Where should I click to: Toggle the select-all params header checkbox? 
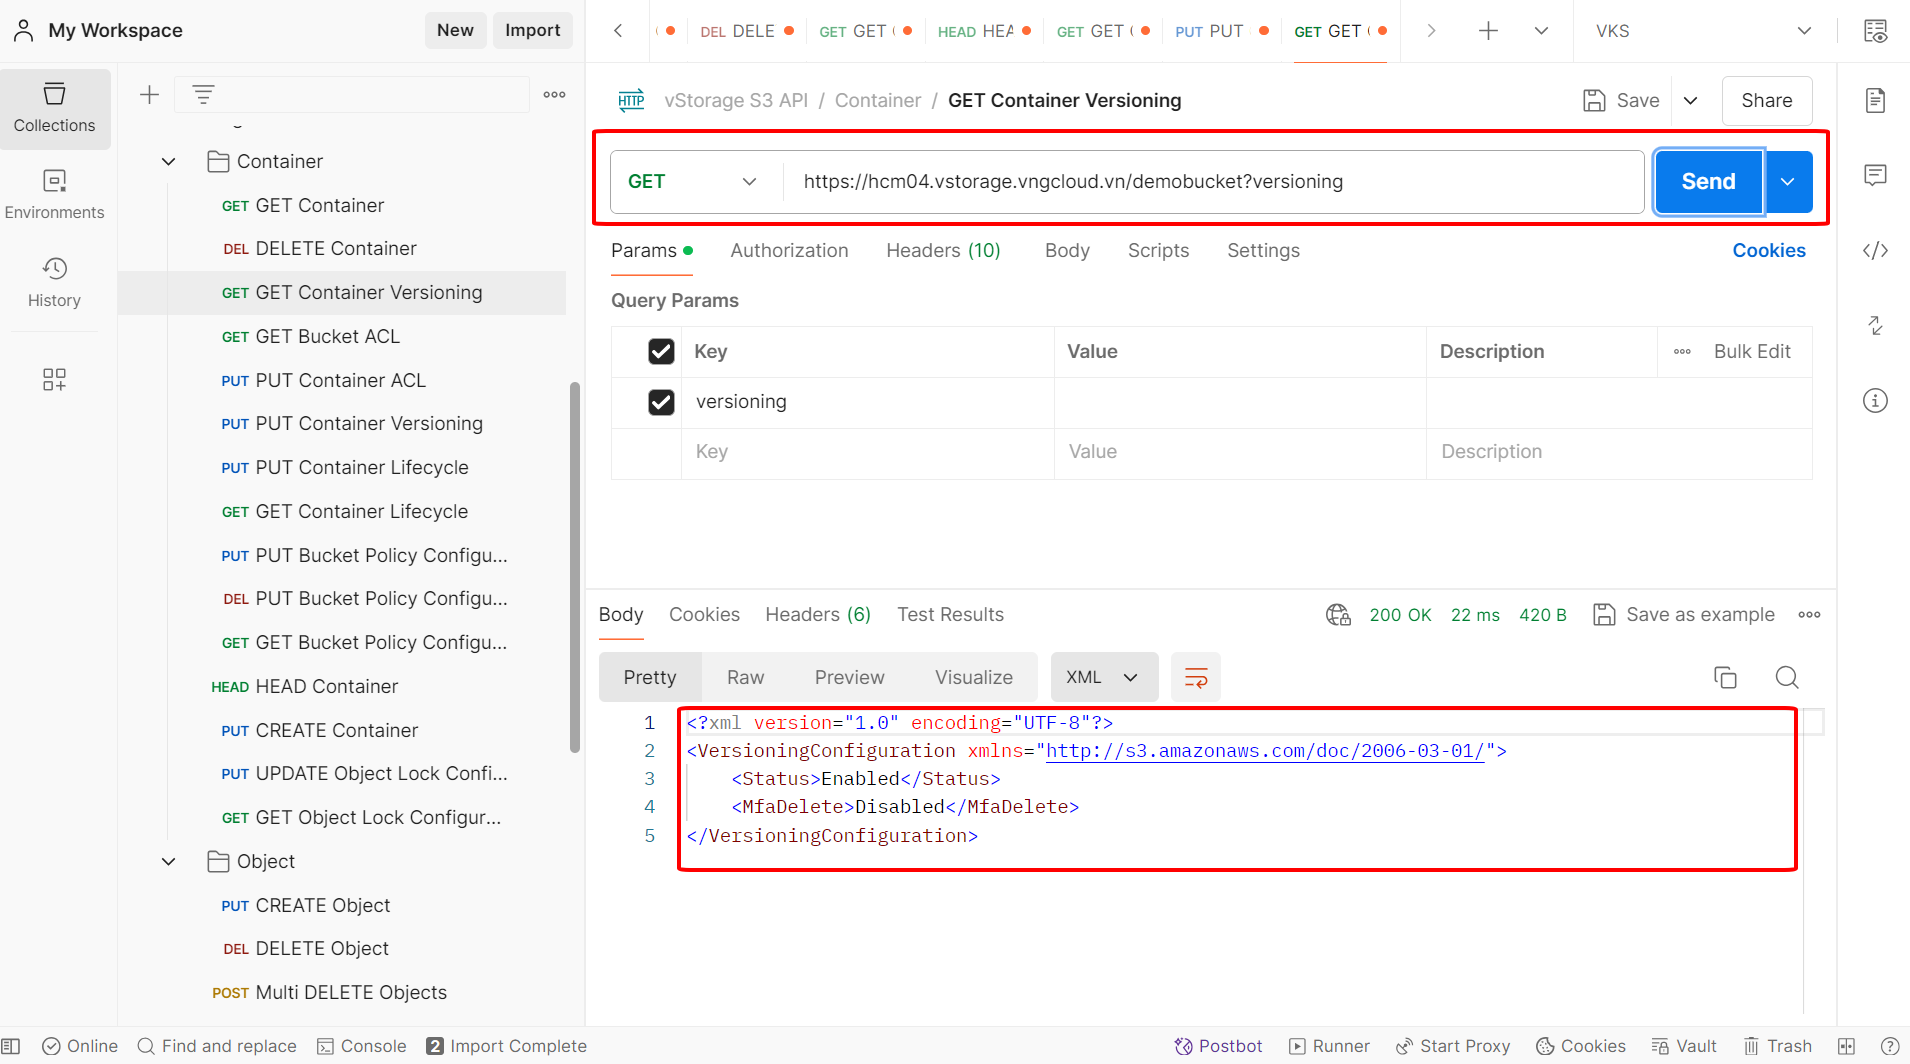(x=661, y=352)
